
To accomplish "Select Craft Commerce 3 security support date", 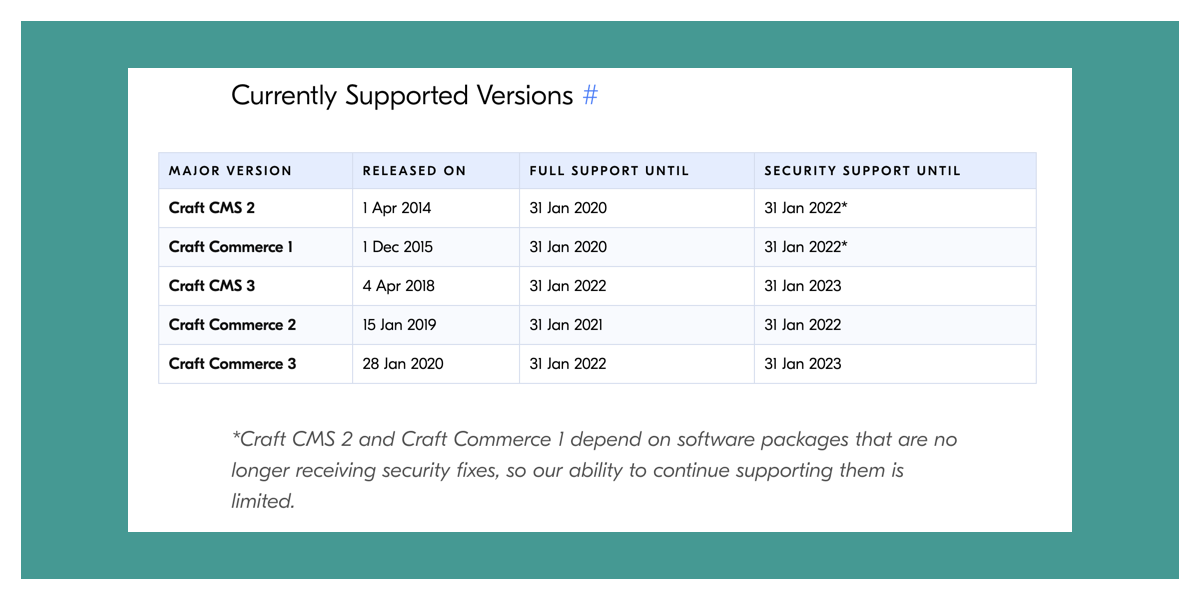I will coord(803,364).
